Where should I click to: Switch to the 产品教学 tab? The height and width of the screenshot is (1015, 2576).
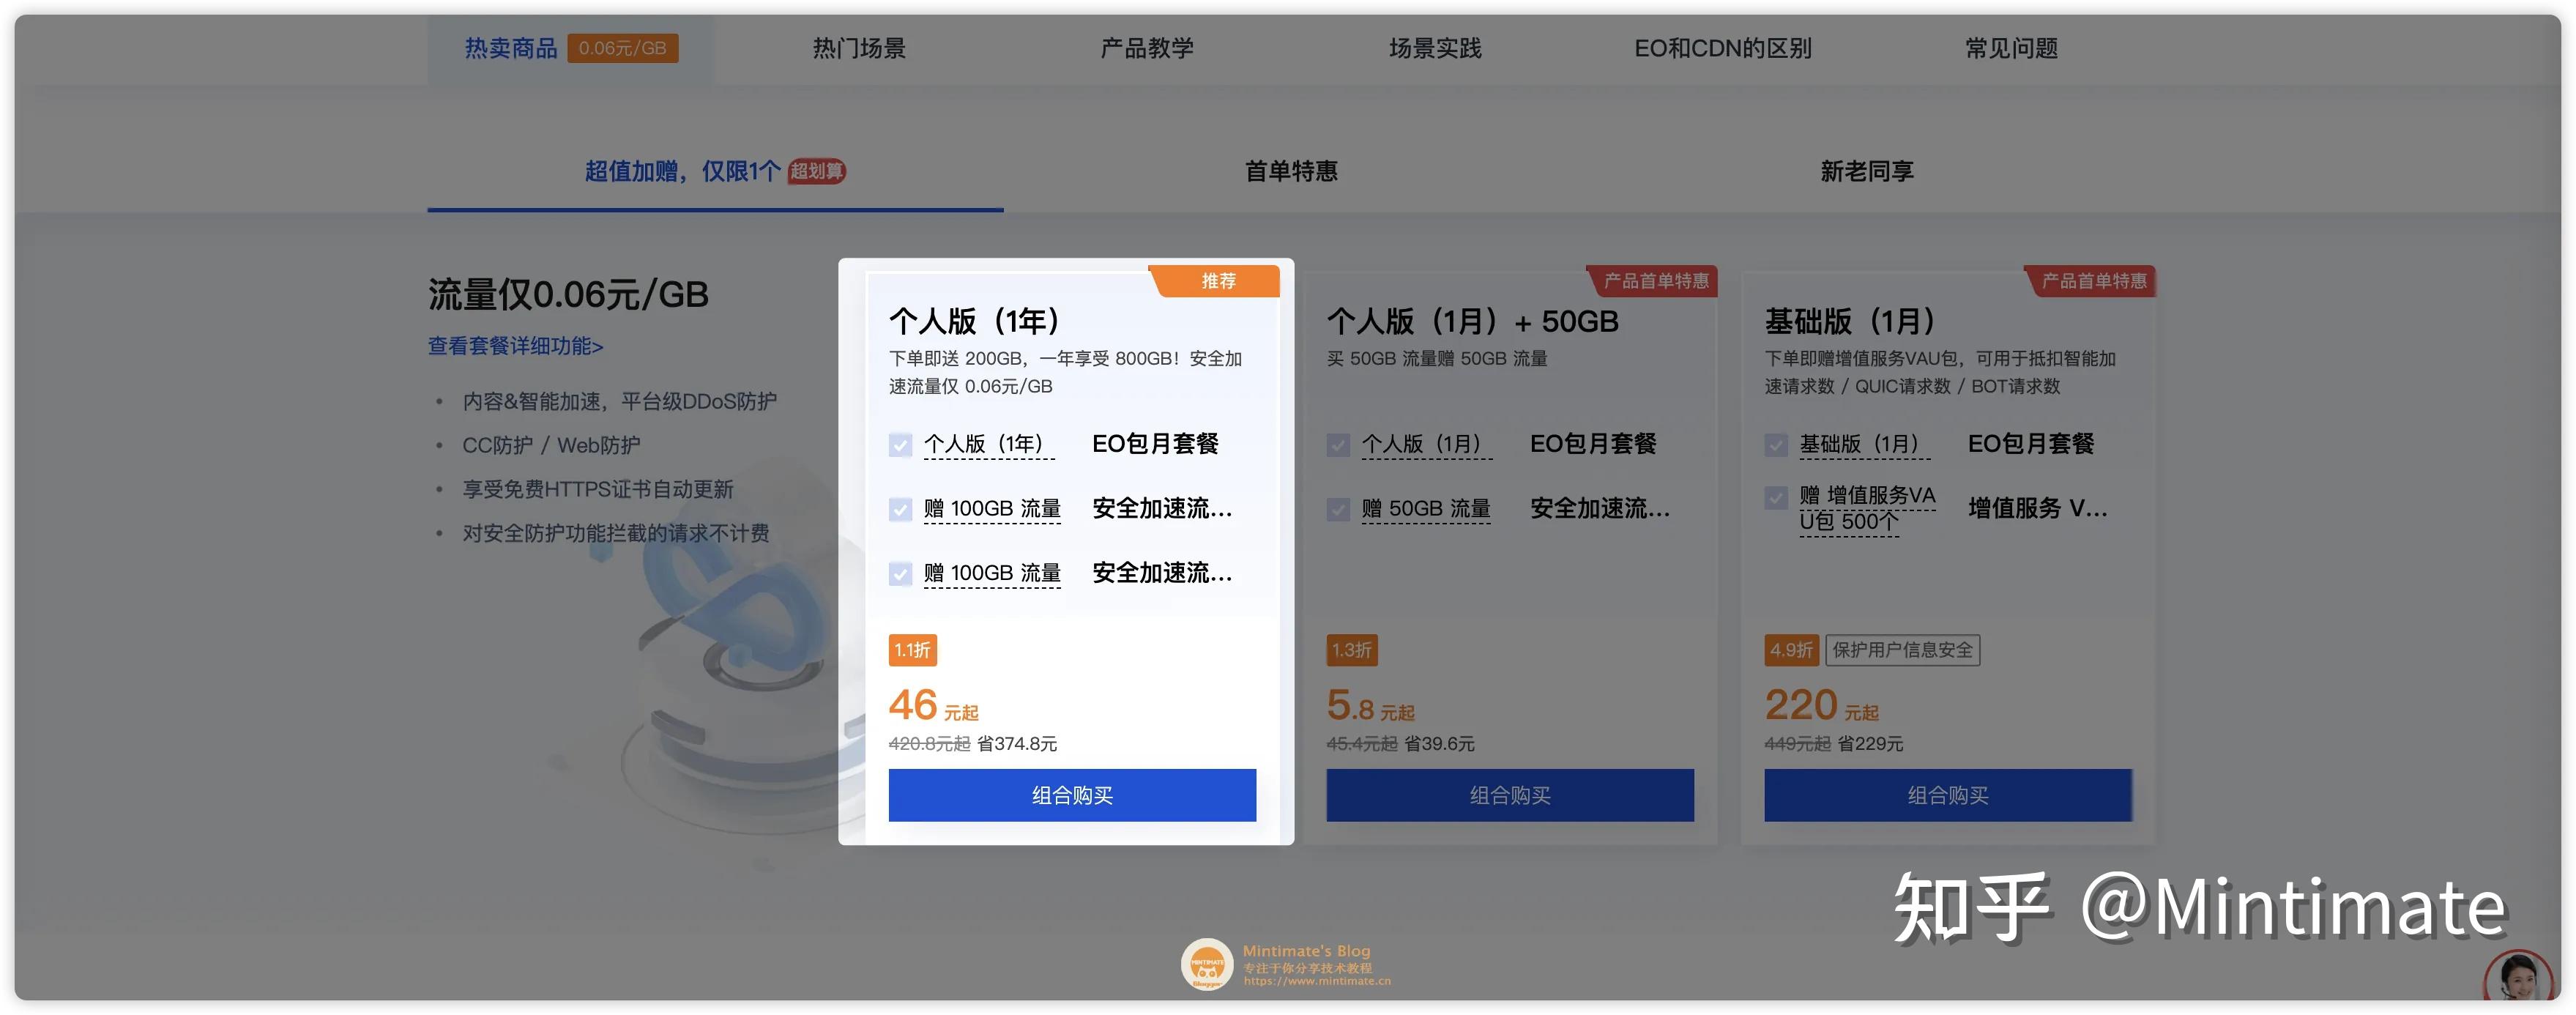coord(1145,47)
